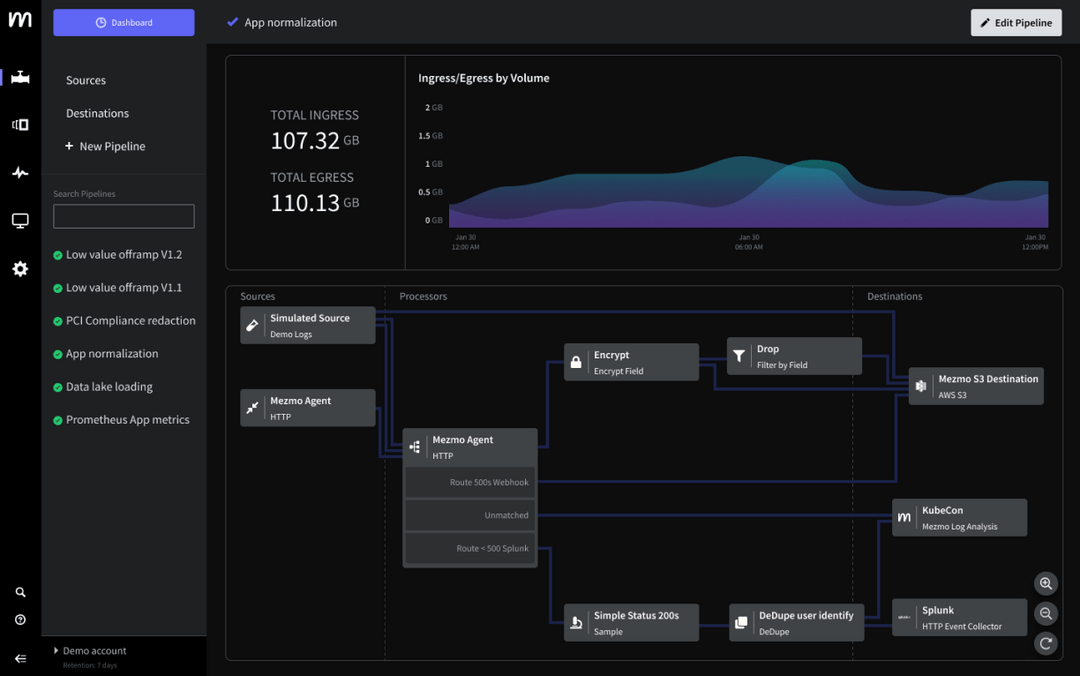Open the settings gear in the sidebar
The image size is (1080, 676).
tap(20, 268)
